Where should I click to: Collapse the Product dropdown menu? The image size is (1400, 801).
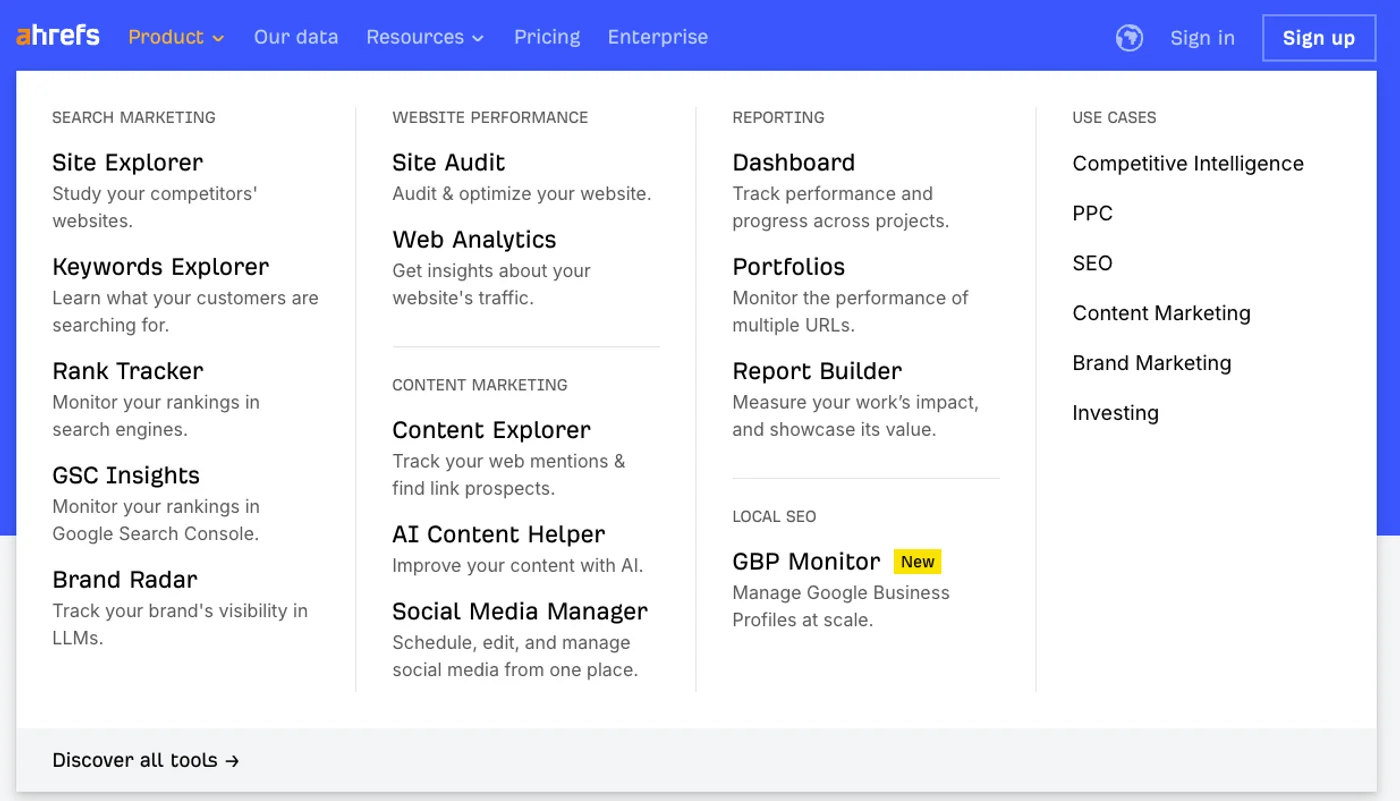(176, 37)
